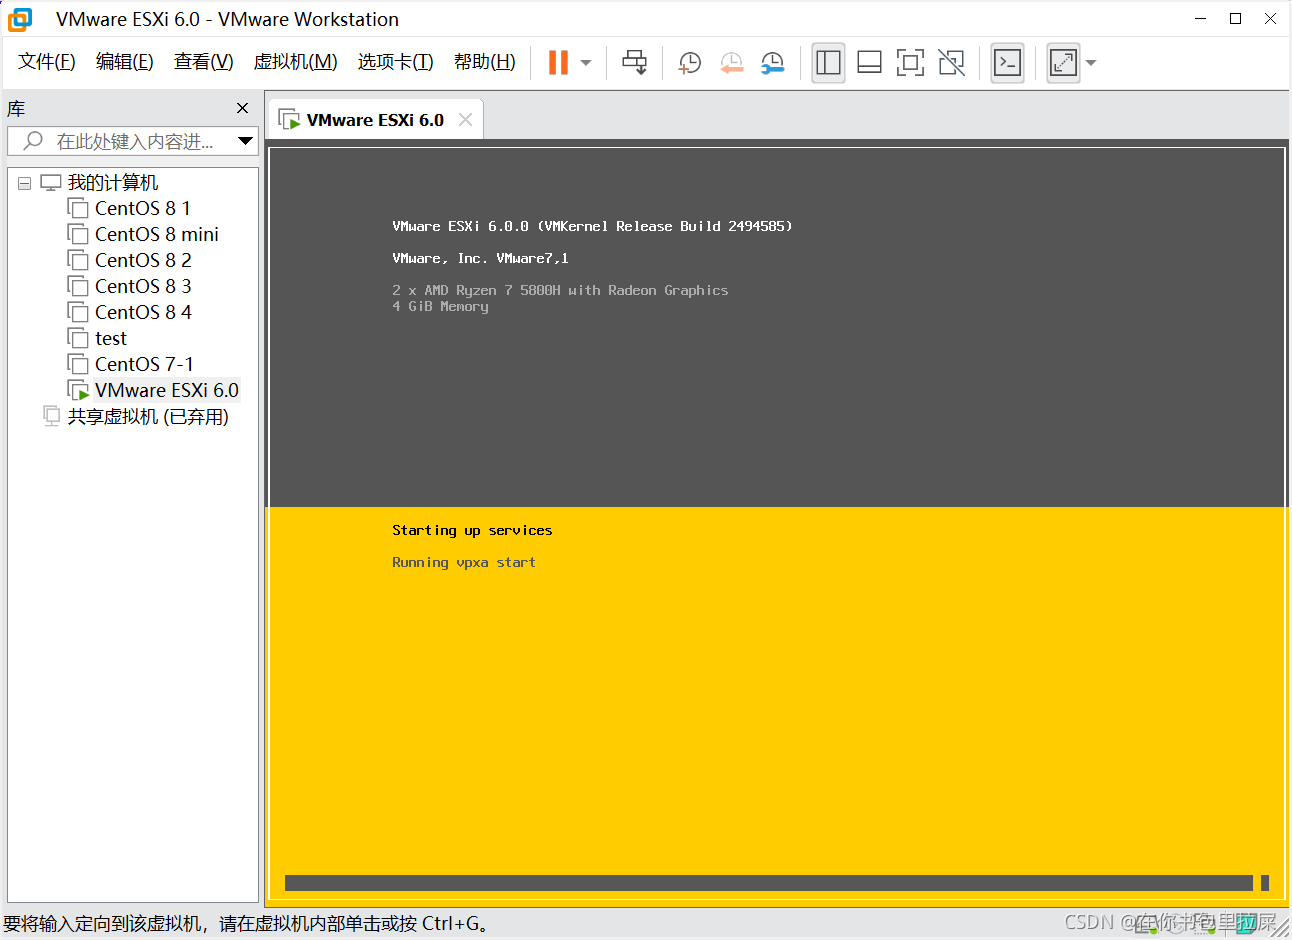
Task: Click inside the ESXi console screen
Action: pyautogui.click(x=776, y=524)
